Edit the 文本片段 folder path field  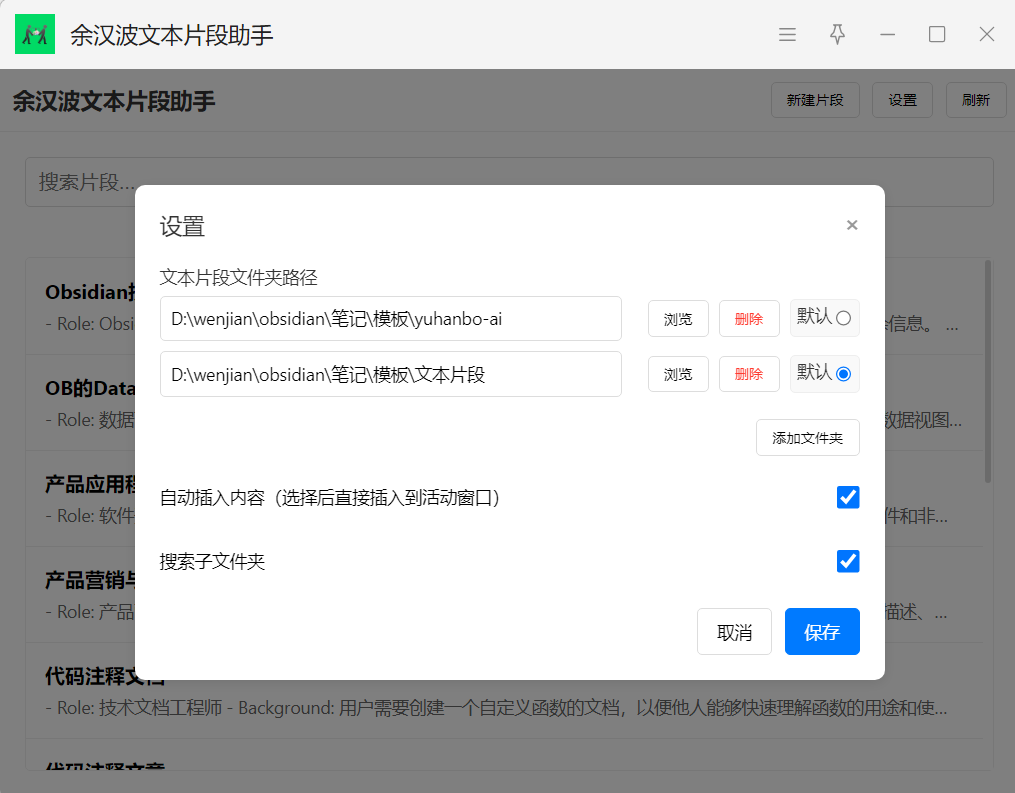[x=390, y=374]
